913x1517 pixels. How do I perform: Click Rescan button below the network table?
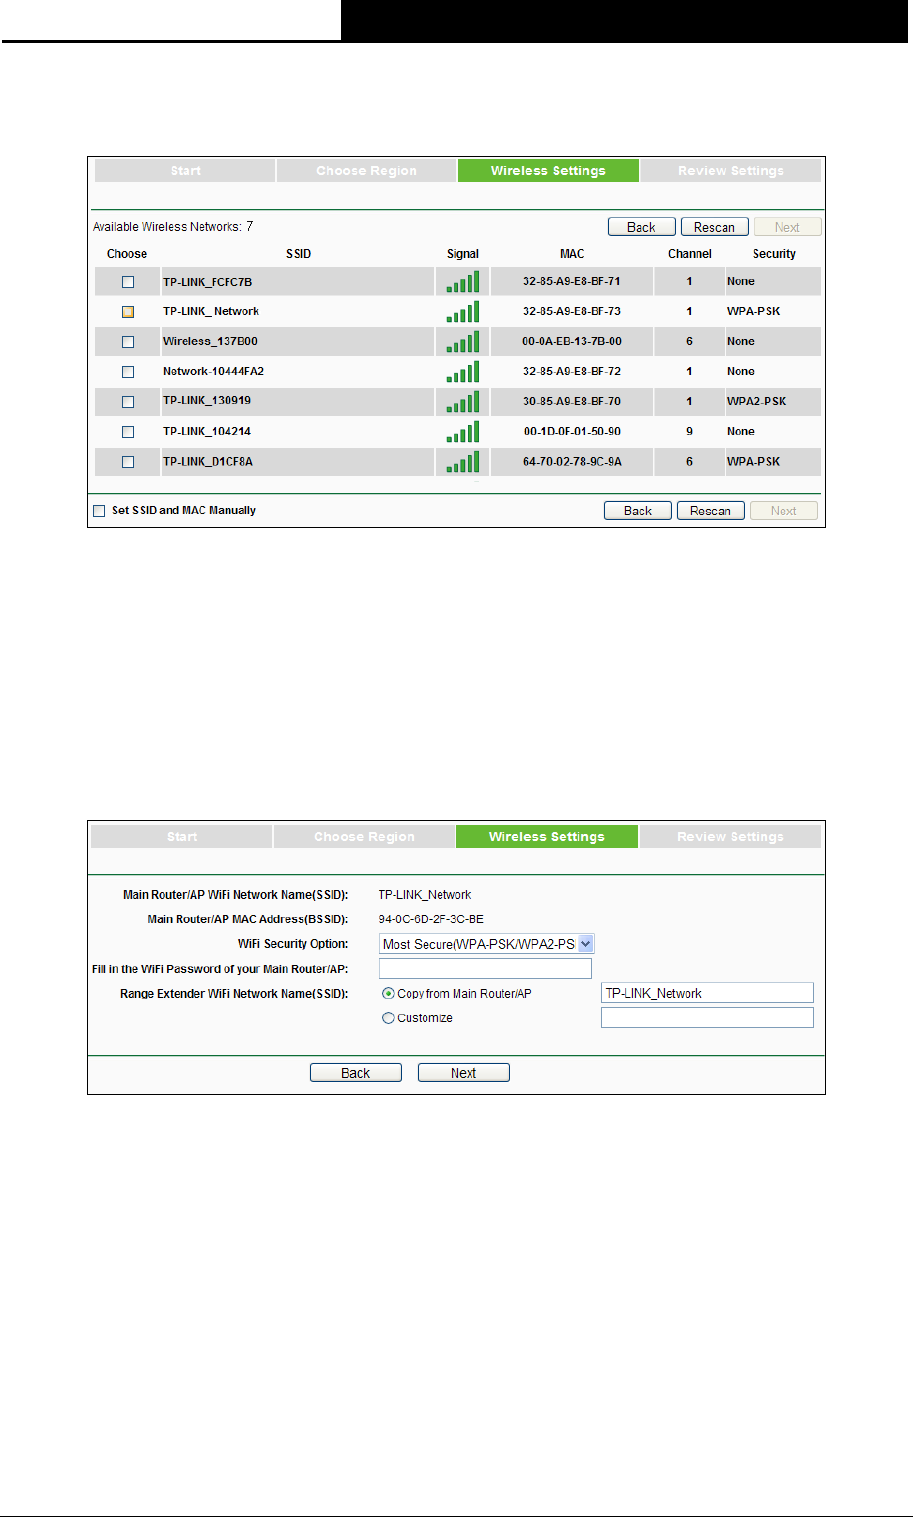(x=710, y=511)
